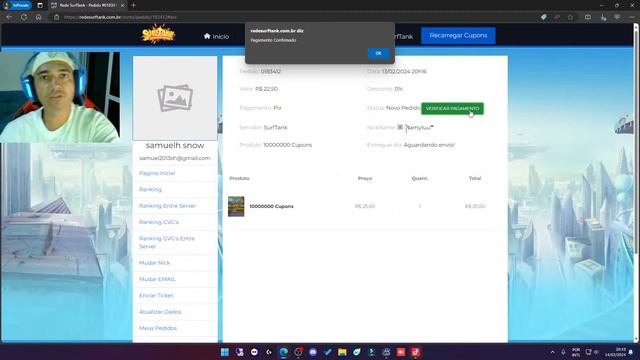
Task: Open Ranking GVG's sidebar link
Action: (158, 222)
